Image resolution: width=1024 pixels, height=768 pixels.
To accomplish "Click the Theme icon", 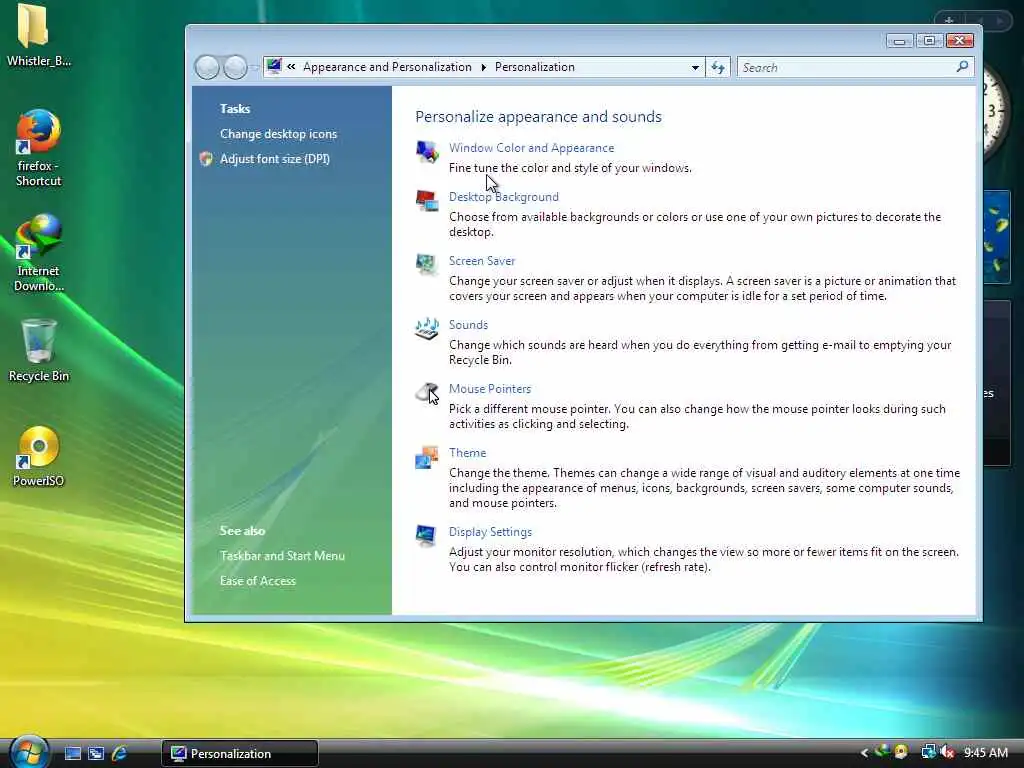I will 427,456.
